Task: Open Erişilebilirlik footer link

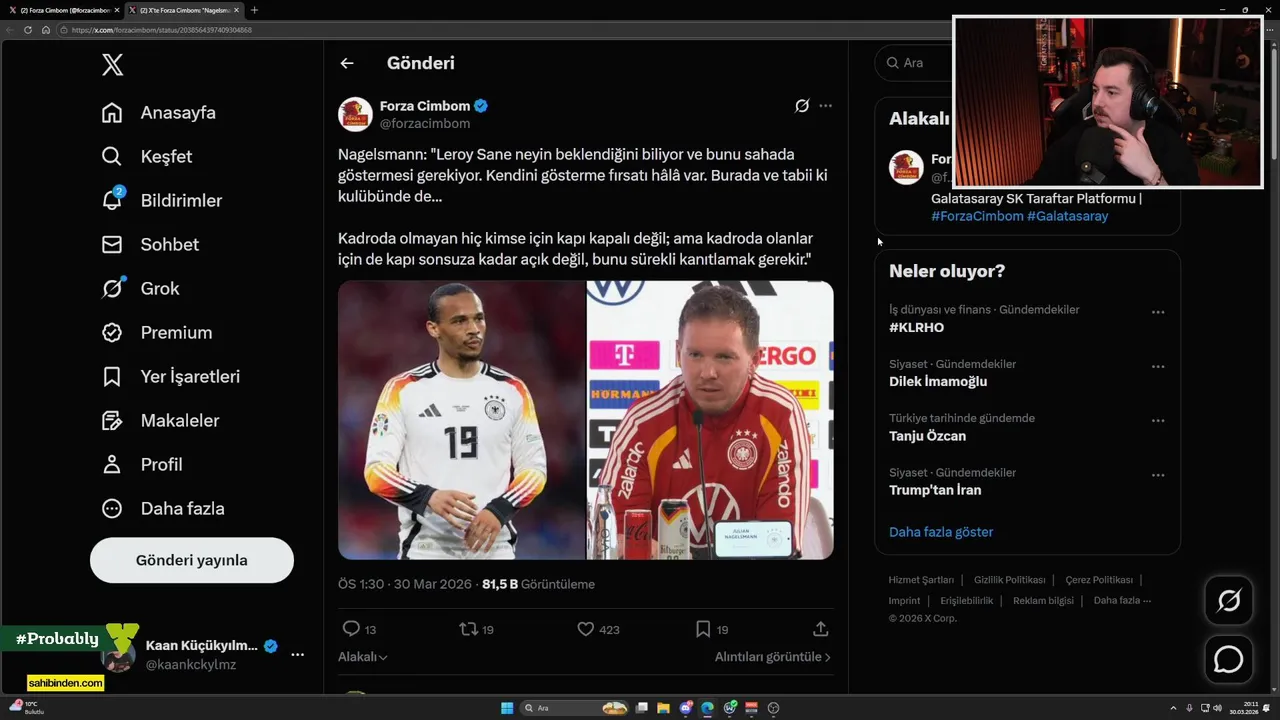Action: point(967,601)
